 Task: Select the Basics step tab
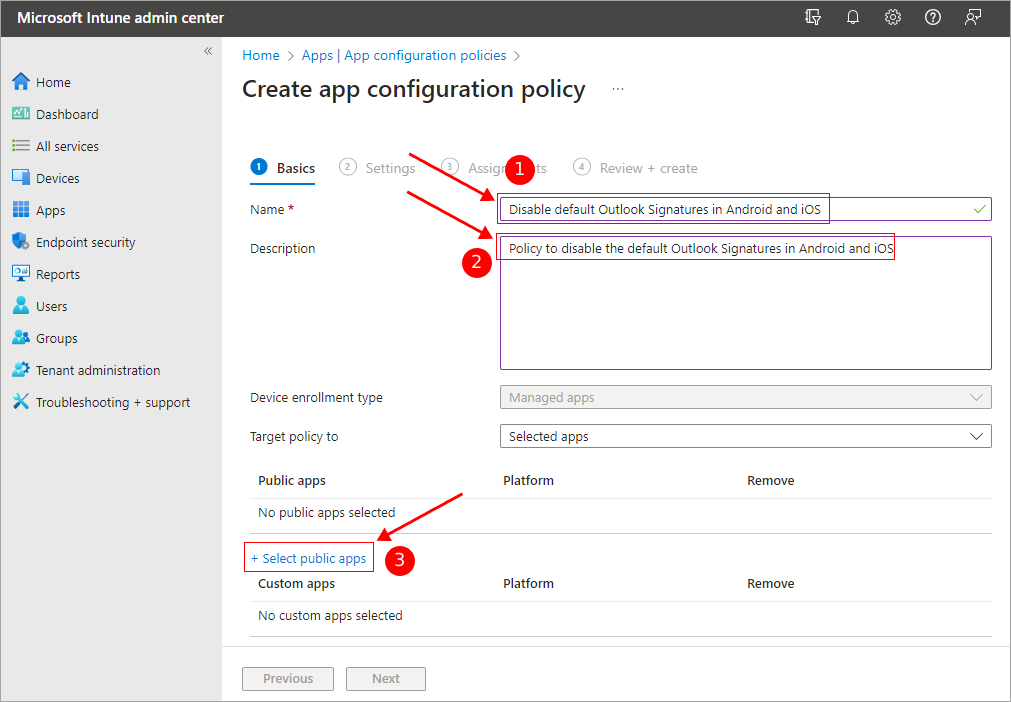click(x=283, y=168)
